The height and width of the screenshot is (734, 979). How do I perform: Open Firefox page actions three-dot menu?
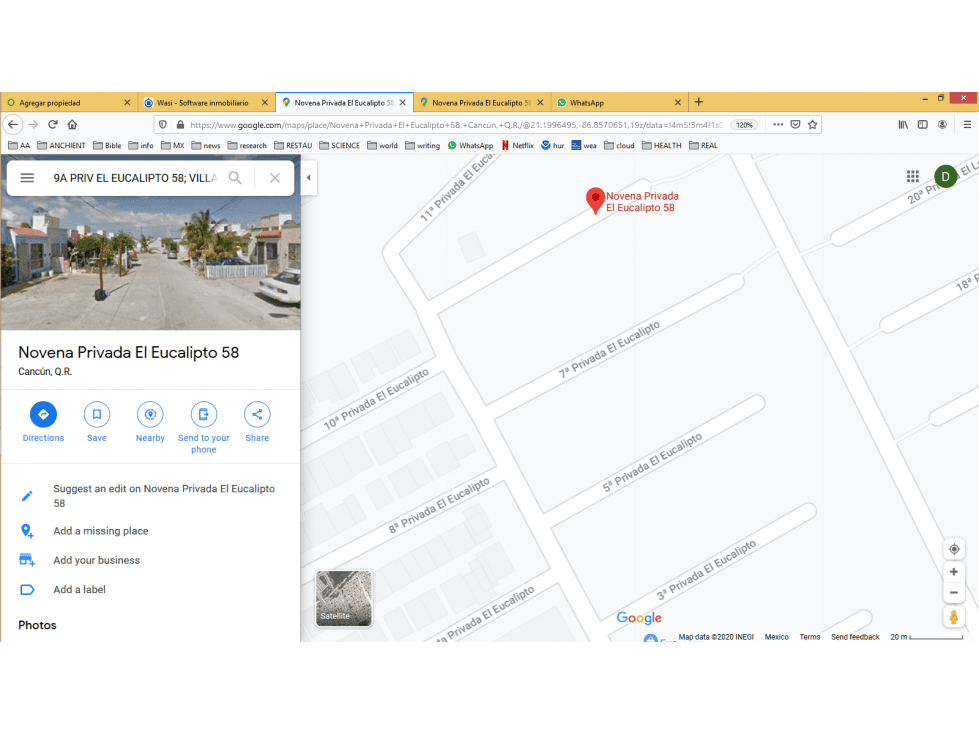pyautogui.click(x=778, y=125)
